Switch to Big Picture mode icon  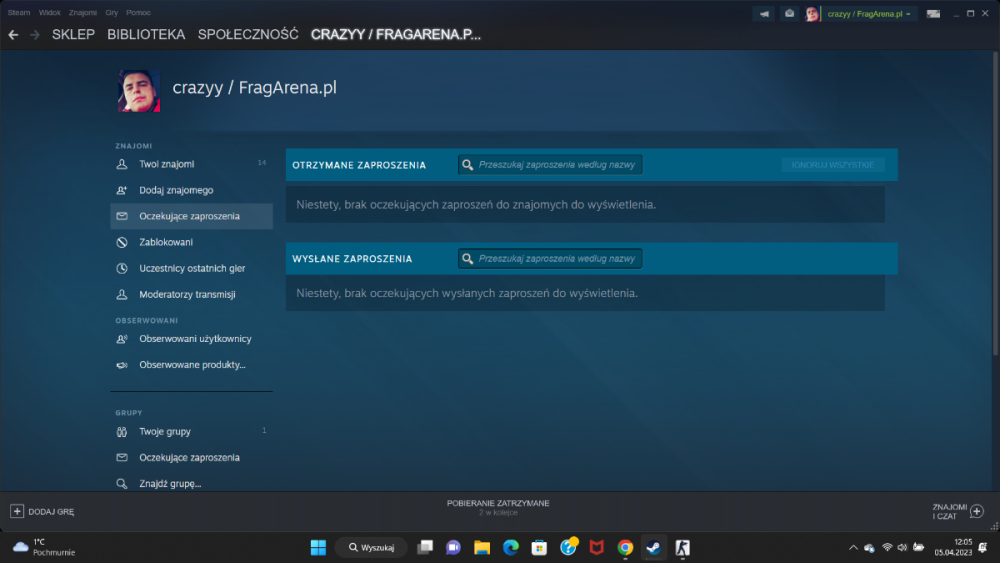coord(933,14)
